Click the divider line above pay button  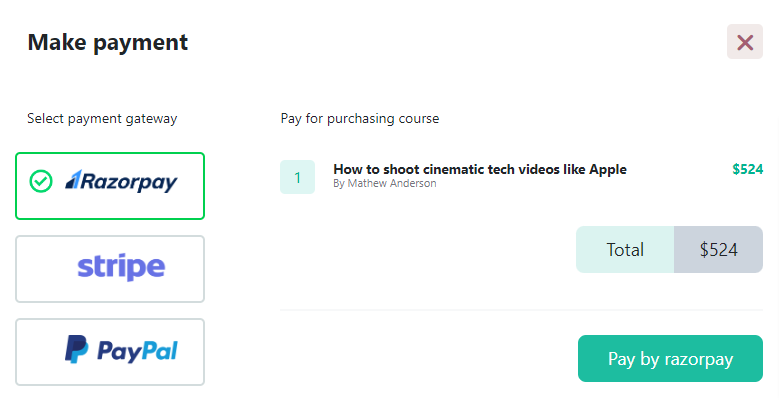point(521,310)
